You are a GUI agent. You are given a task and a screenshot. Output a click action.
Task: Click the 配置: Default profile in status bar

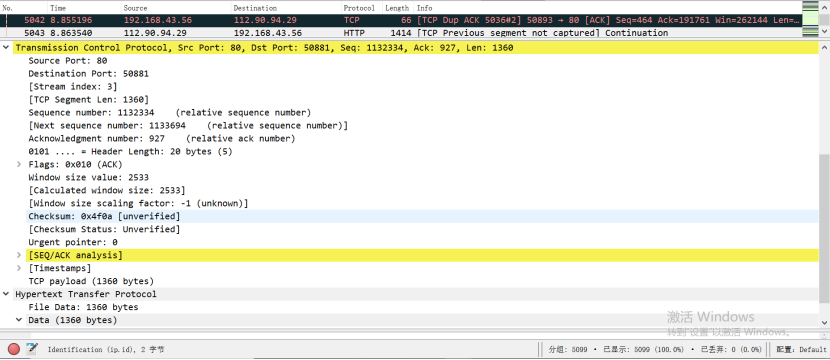tap(801, 349)
